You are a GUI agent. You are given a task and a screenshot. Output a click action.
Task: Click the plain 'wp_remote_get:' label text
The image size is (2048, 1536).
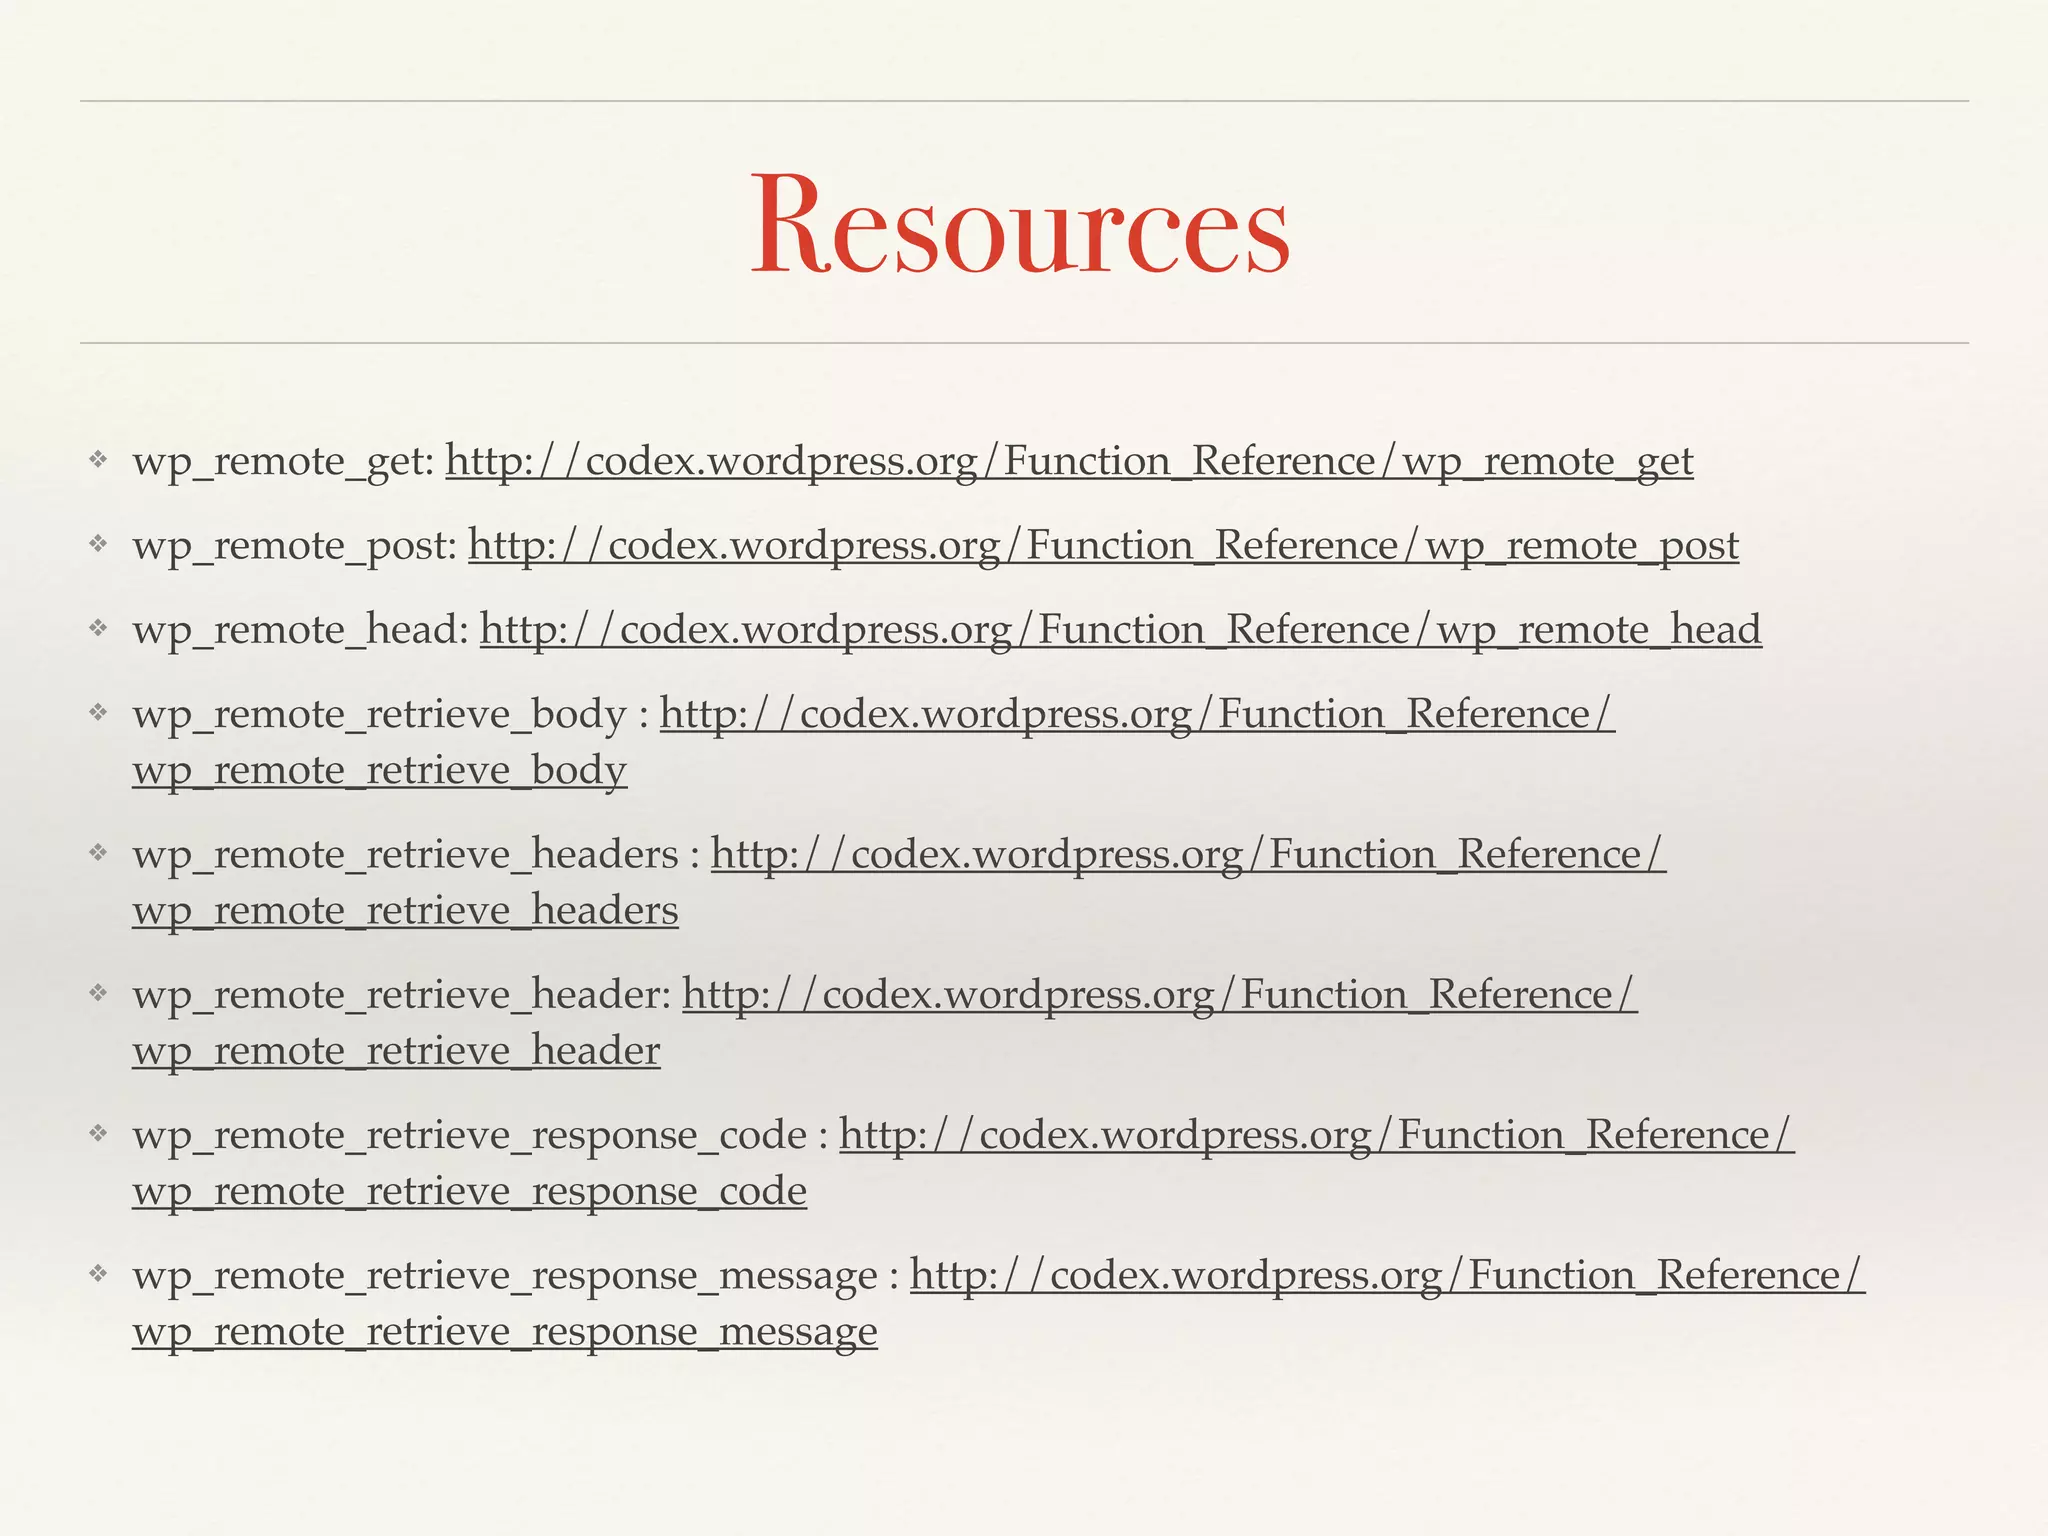tap(284, 462)
